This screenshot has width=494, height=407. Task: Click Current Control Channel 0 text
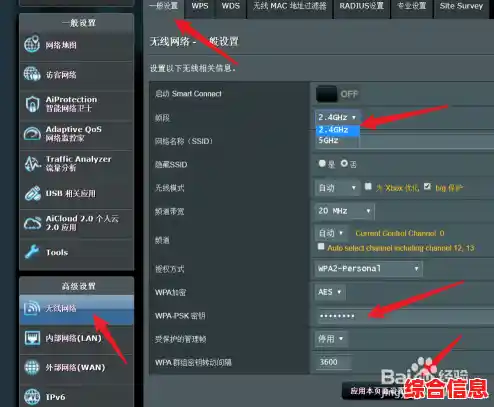pos(400,233)
